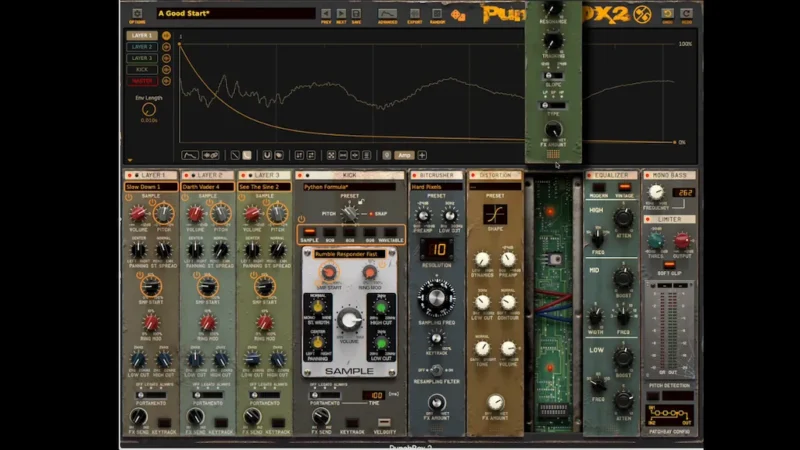Click the Kick portamento Time value 100
Screen dimensions: 800x450
click(x=374, y=395)
